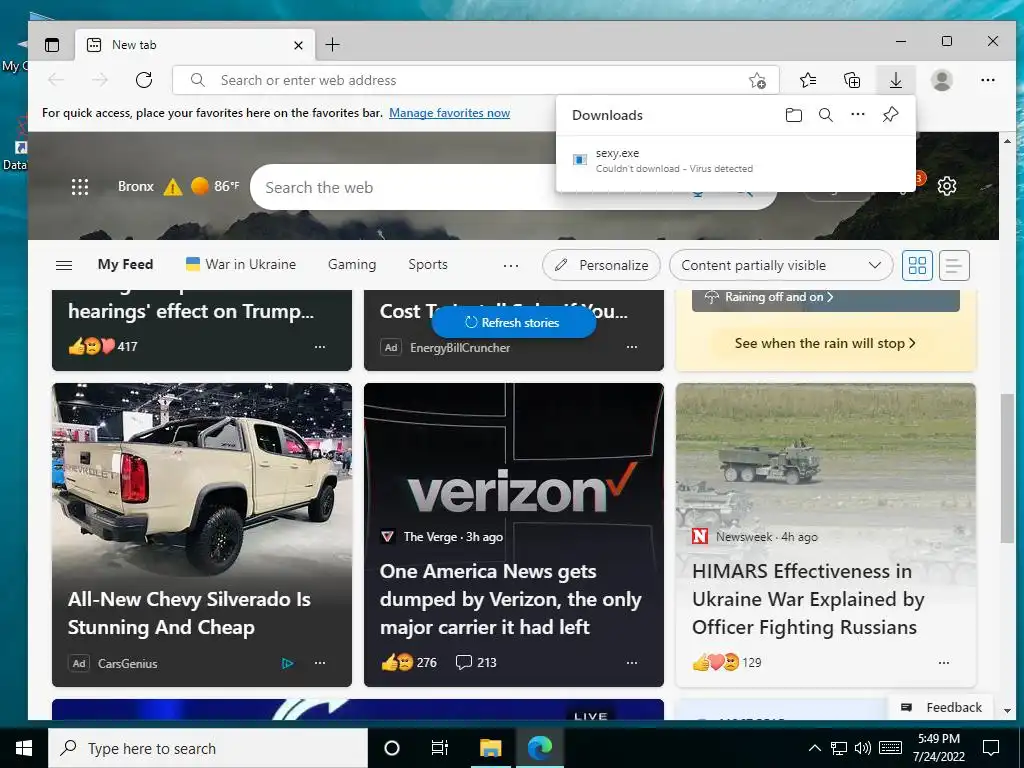The height and width of the screenshot is (768, 1024).
Task: Close the New tab
Action: pos(298,45)
